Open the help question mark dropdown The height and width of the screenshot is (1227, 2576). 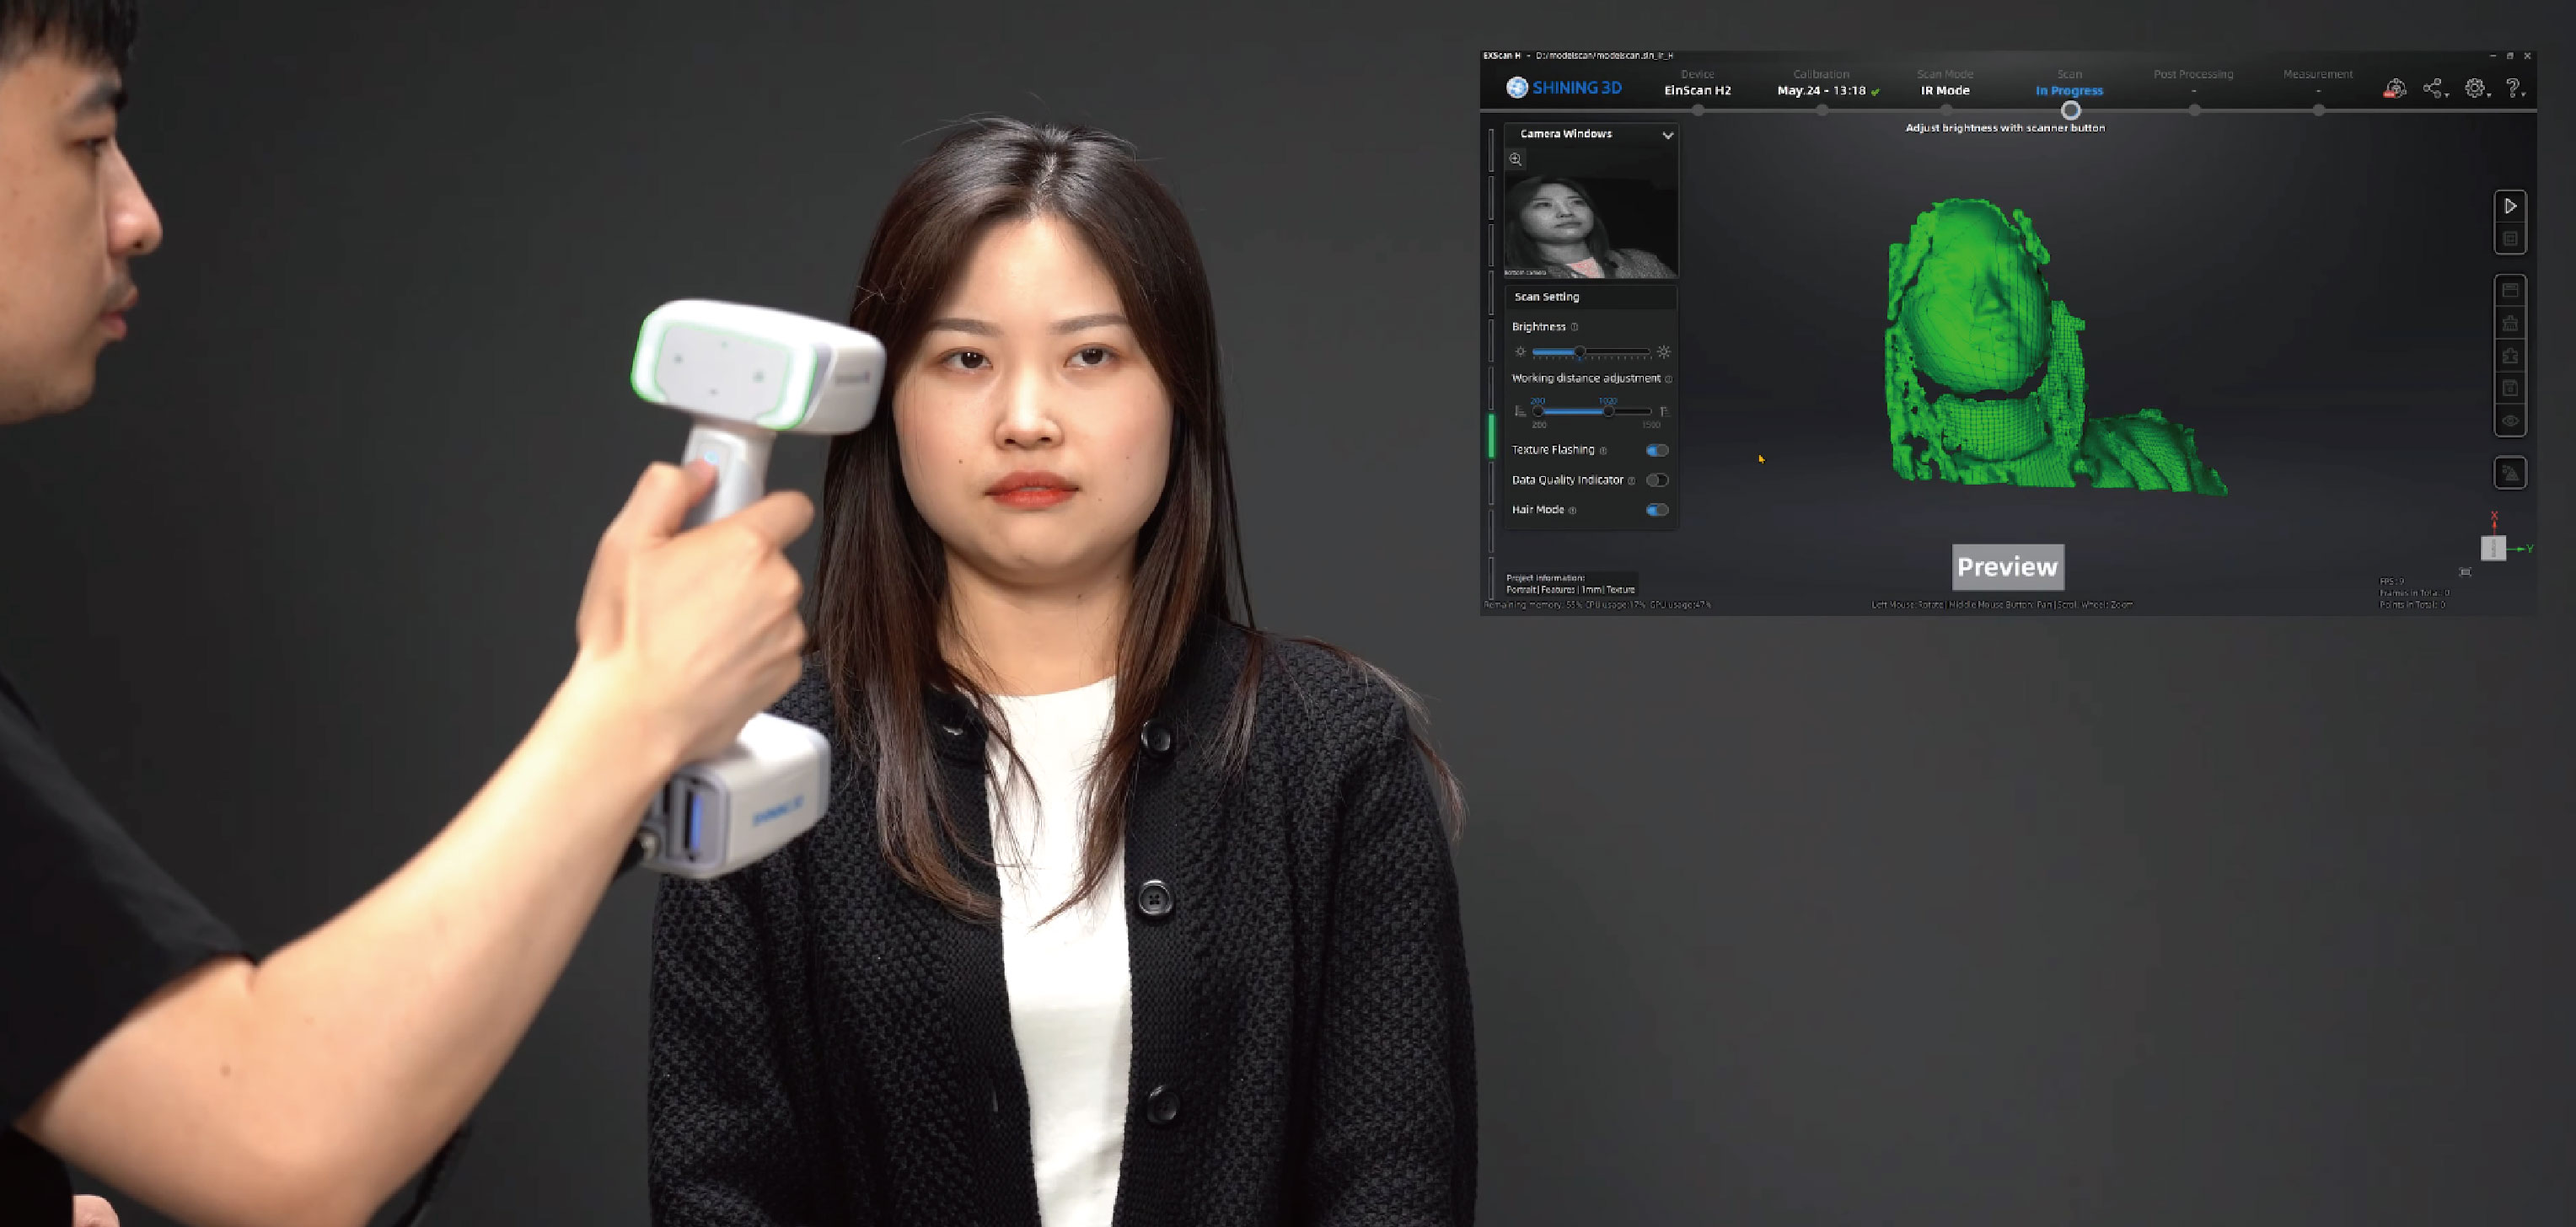click(2515, 89)
